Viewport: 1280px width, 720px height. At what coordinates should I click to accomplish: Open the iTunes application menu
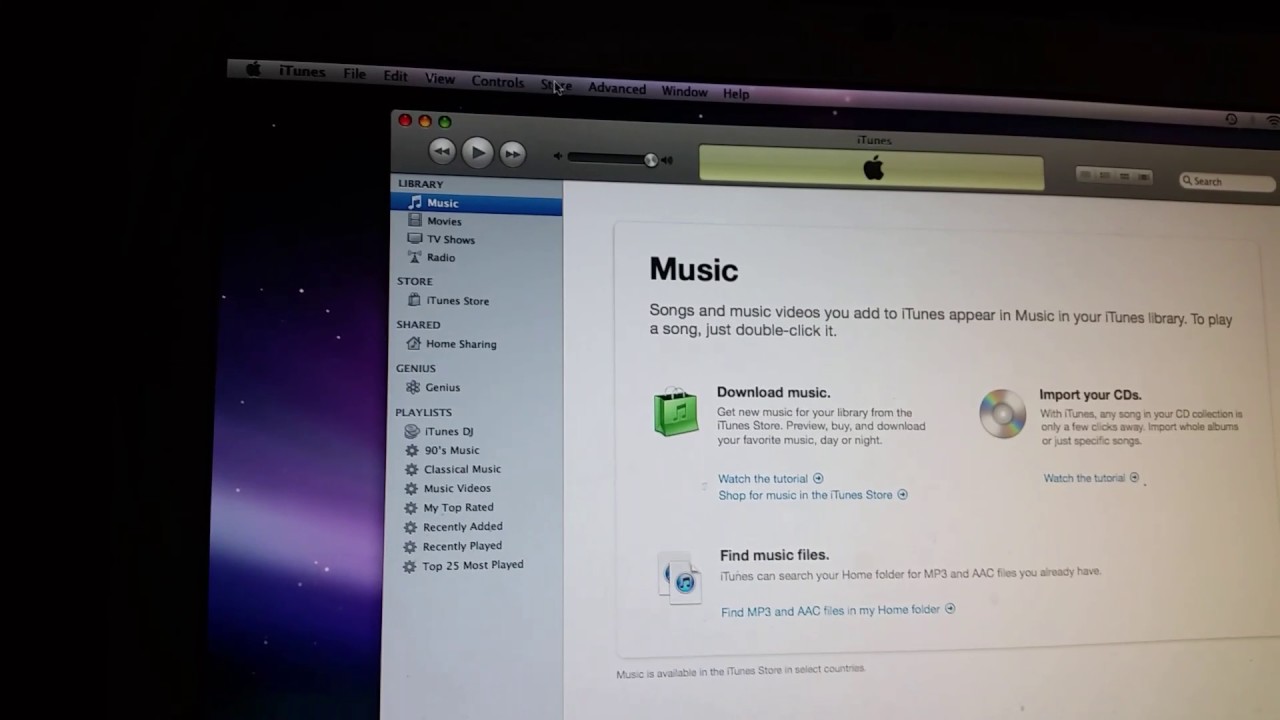coord(302,72)
